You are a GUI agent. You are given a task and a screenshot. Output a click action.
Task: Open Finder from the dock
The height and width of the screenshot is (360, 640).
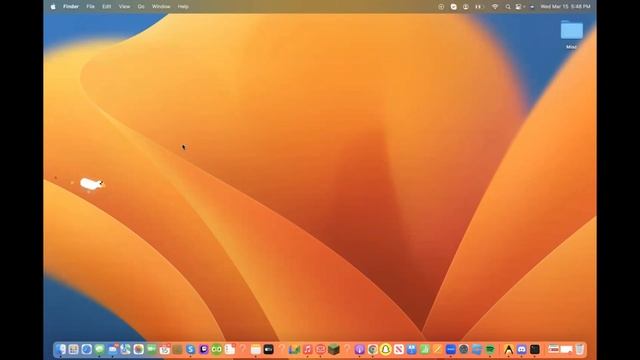click(x=60, y=349)
